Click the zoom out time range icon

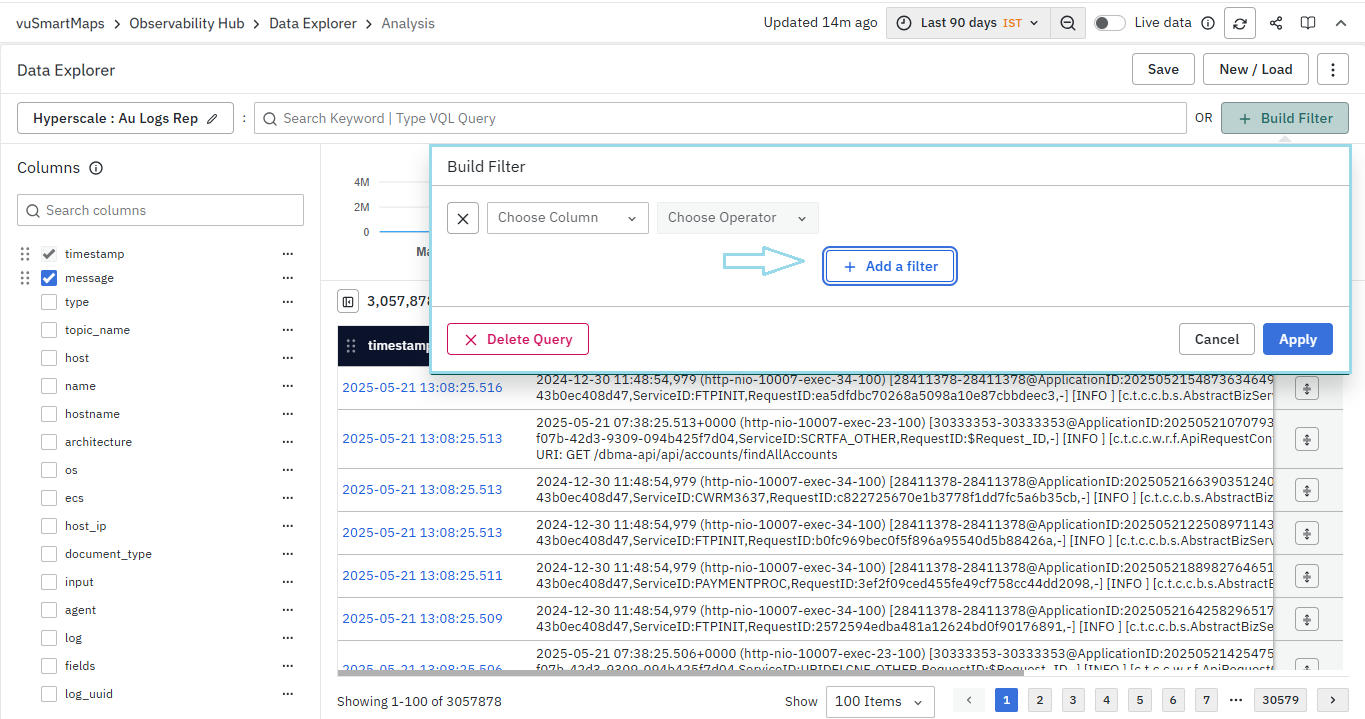pyautogui.click(x=1068, y=23)
